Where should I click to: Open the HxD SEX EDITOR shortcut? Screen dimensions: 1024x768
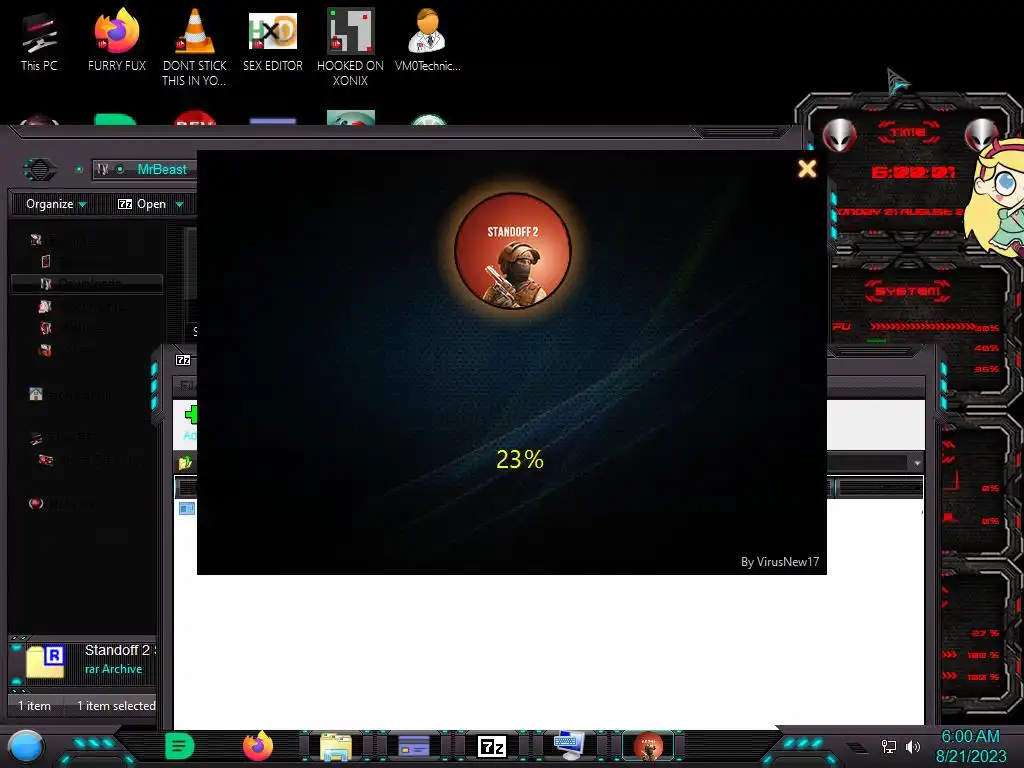pyautogui.click(x=273, y=40)
